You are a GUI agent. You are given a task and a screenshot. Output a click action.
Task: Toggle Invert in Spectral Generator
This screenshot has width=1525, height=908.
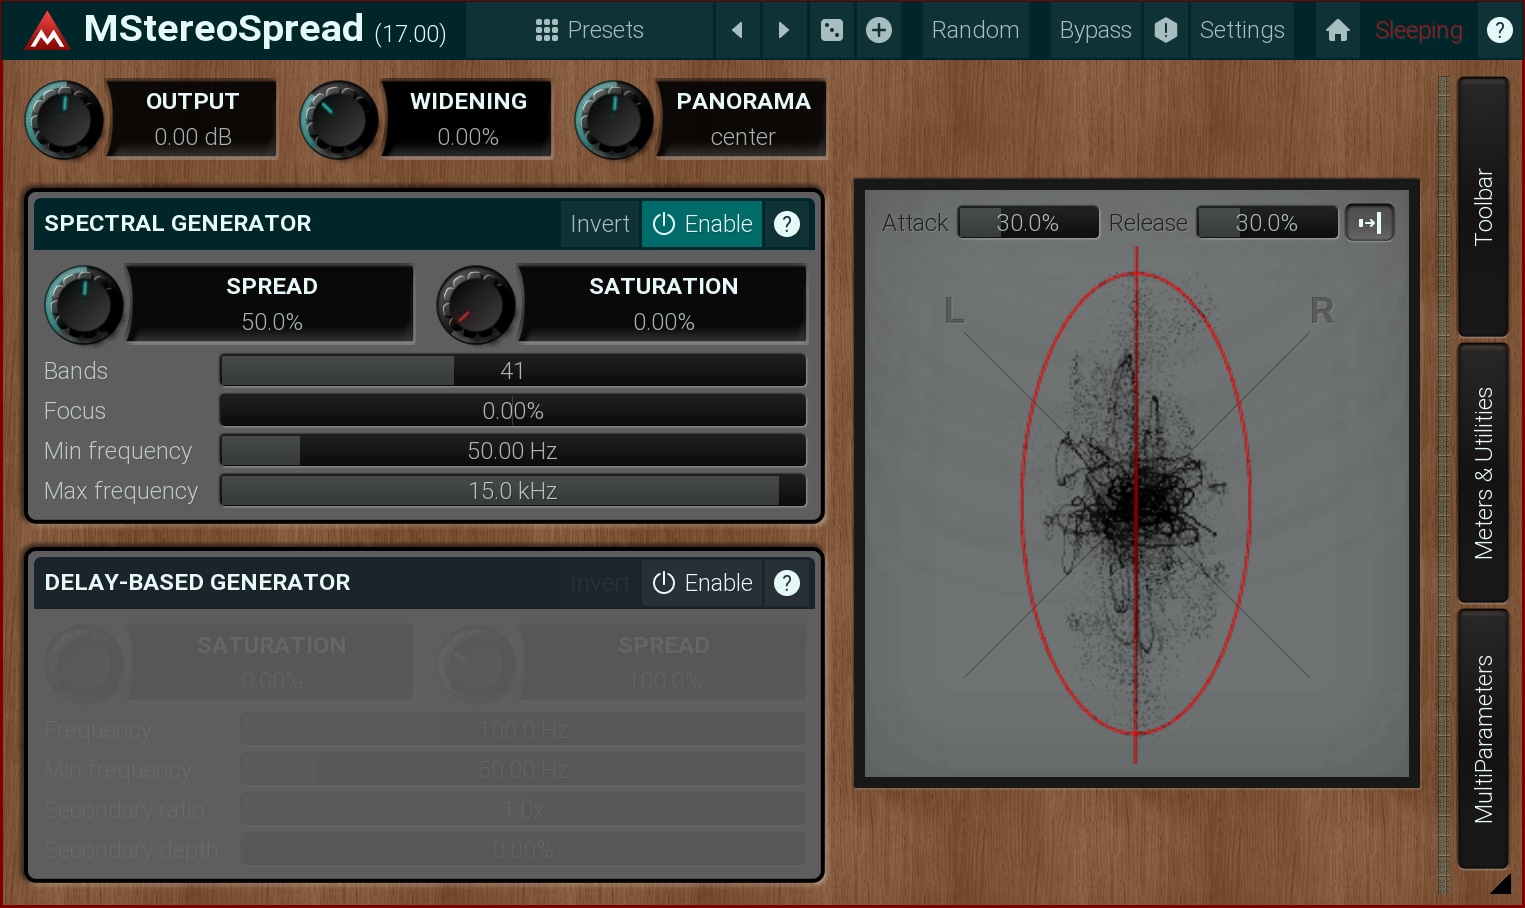[x=600, y=224]
